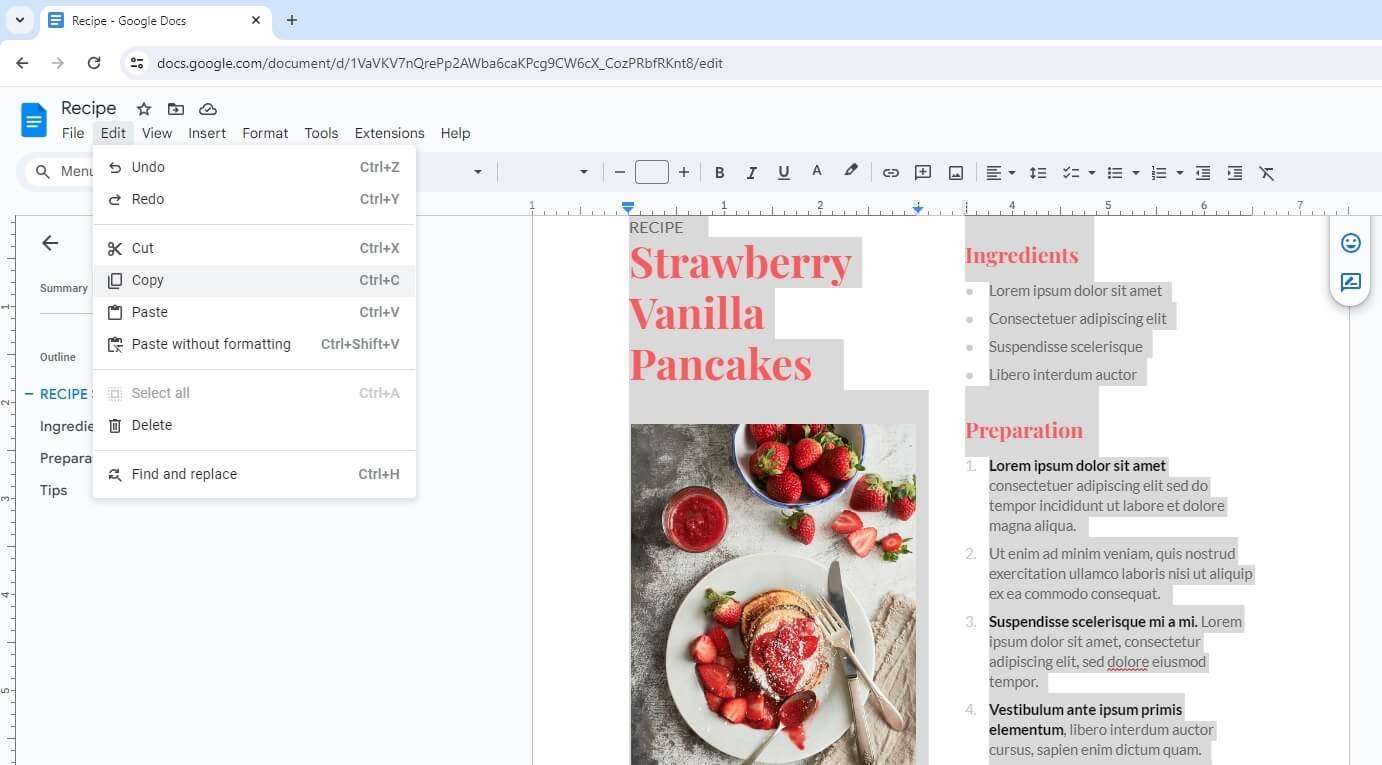This screenshot has width=1382, height=765.
Task: Decrease the paragraph indent
Action: point(1203,173)
